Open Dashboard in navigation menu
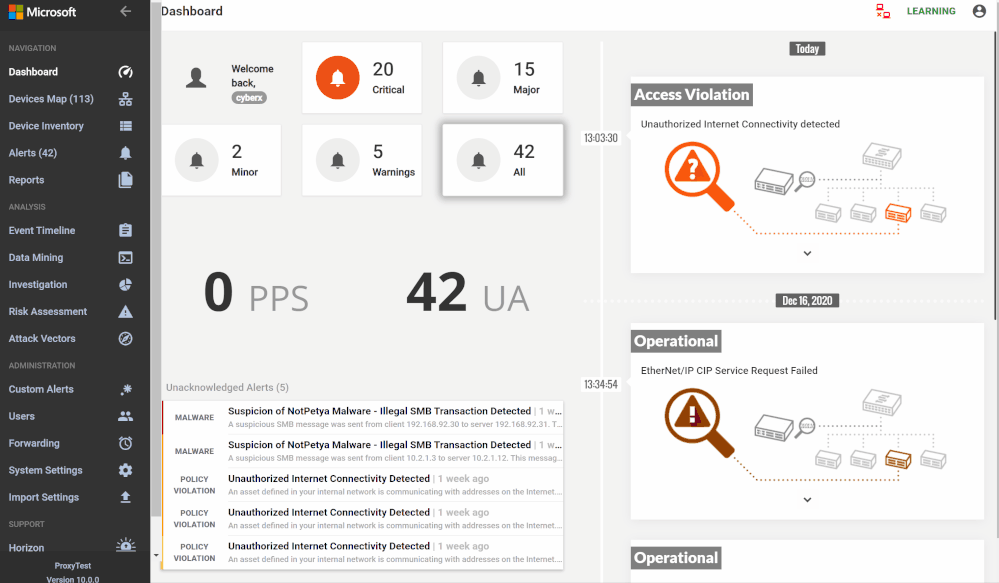999x583 pixels. (33, 72)
